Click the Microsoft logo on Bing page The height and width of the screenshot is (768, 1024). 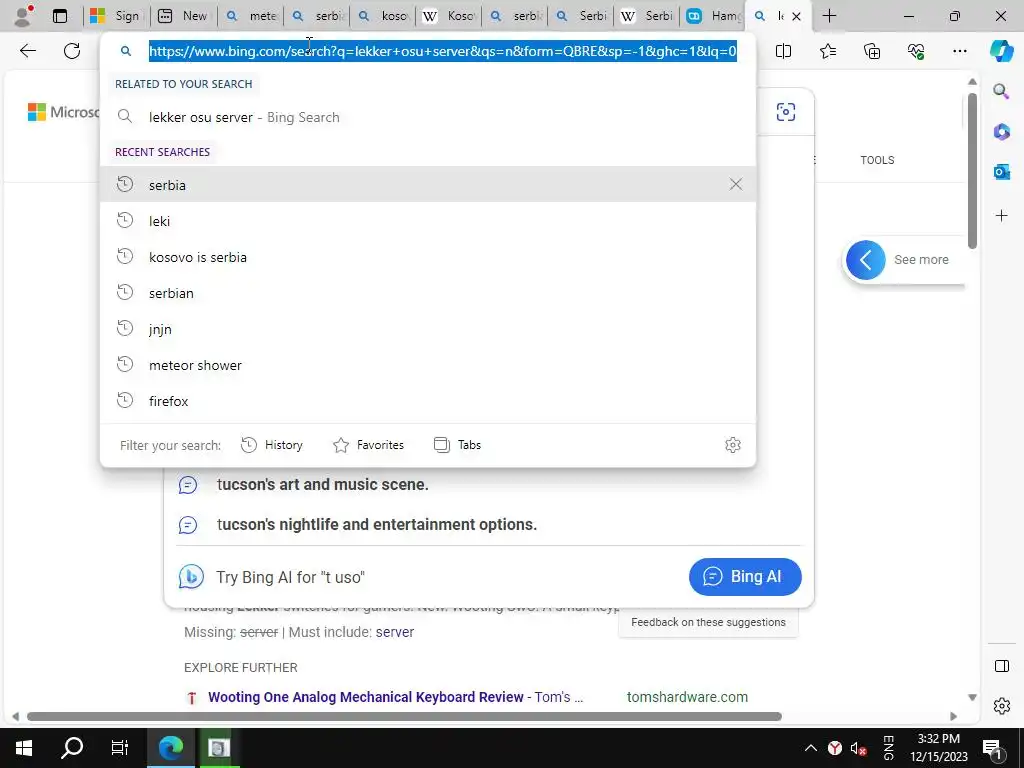click(x=63, y=112)
